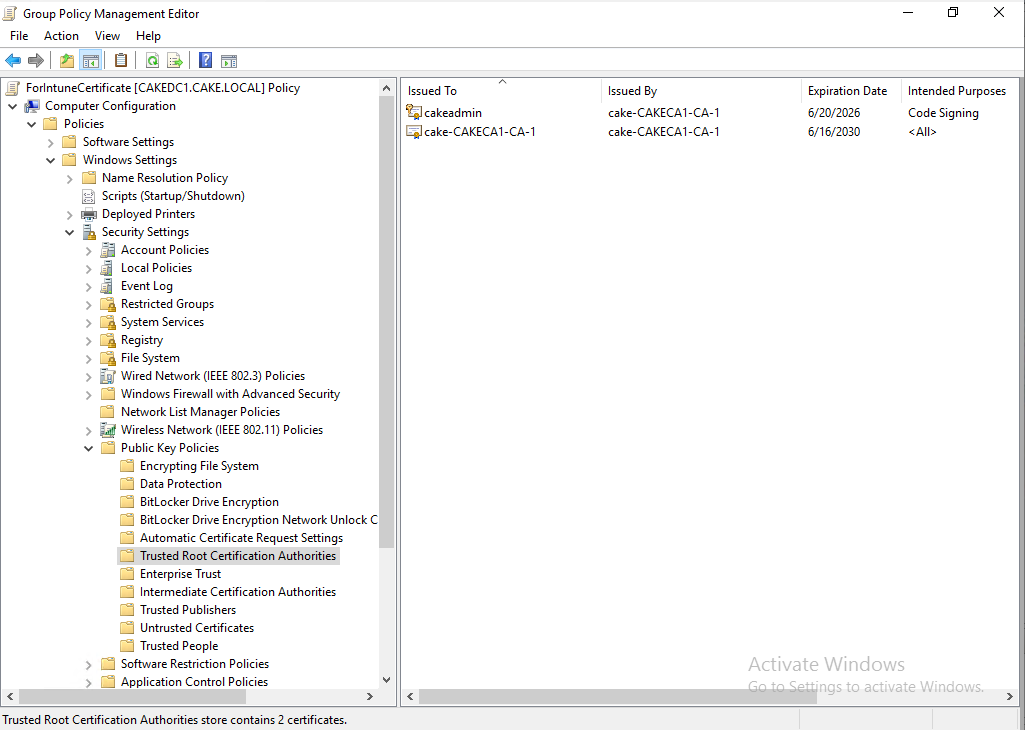
Task: Expand the Windows Firewall with Advanced Security node
Action: click(x=88, y=395)
